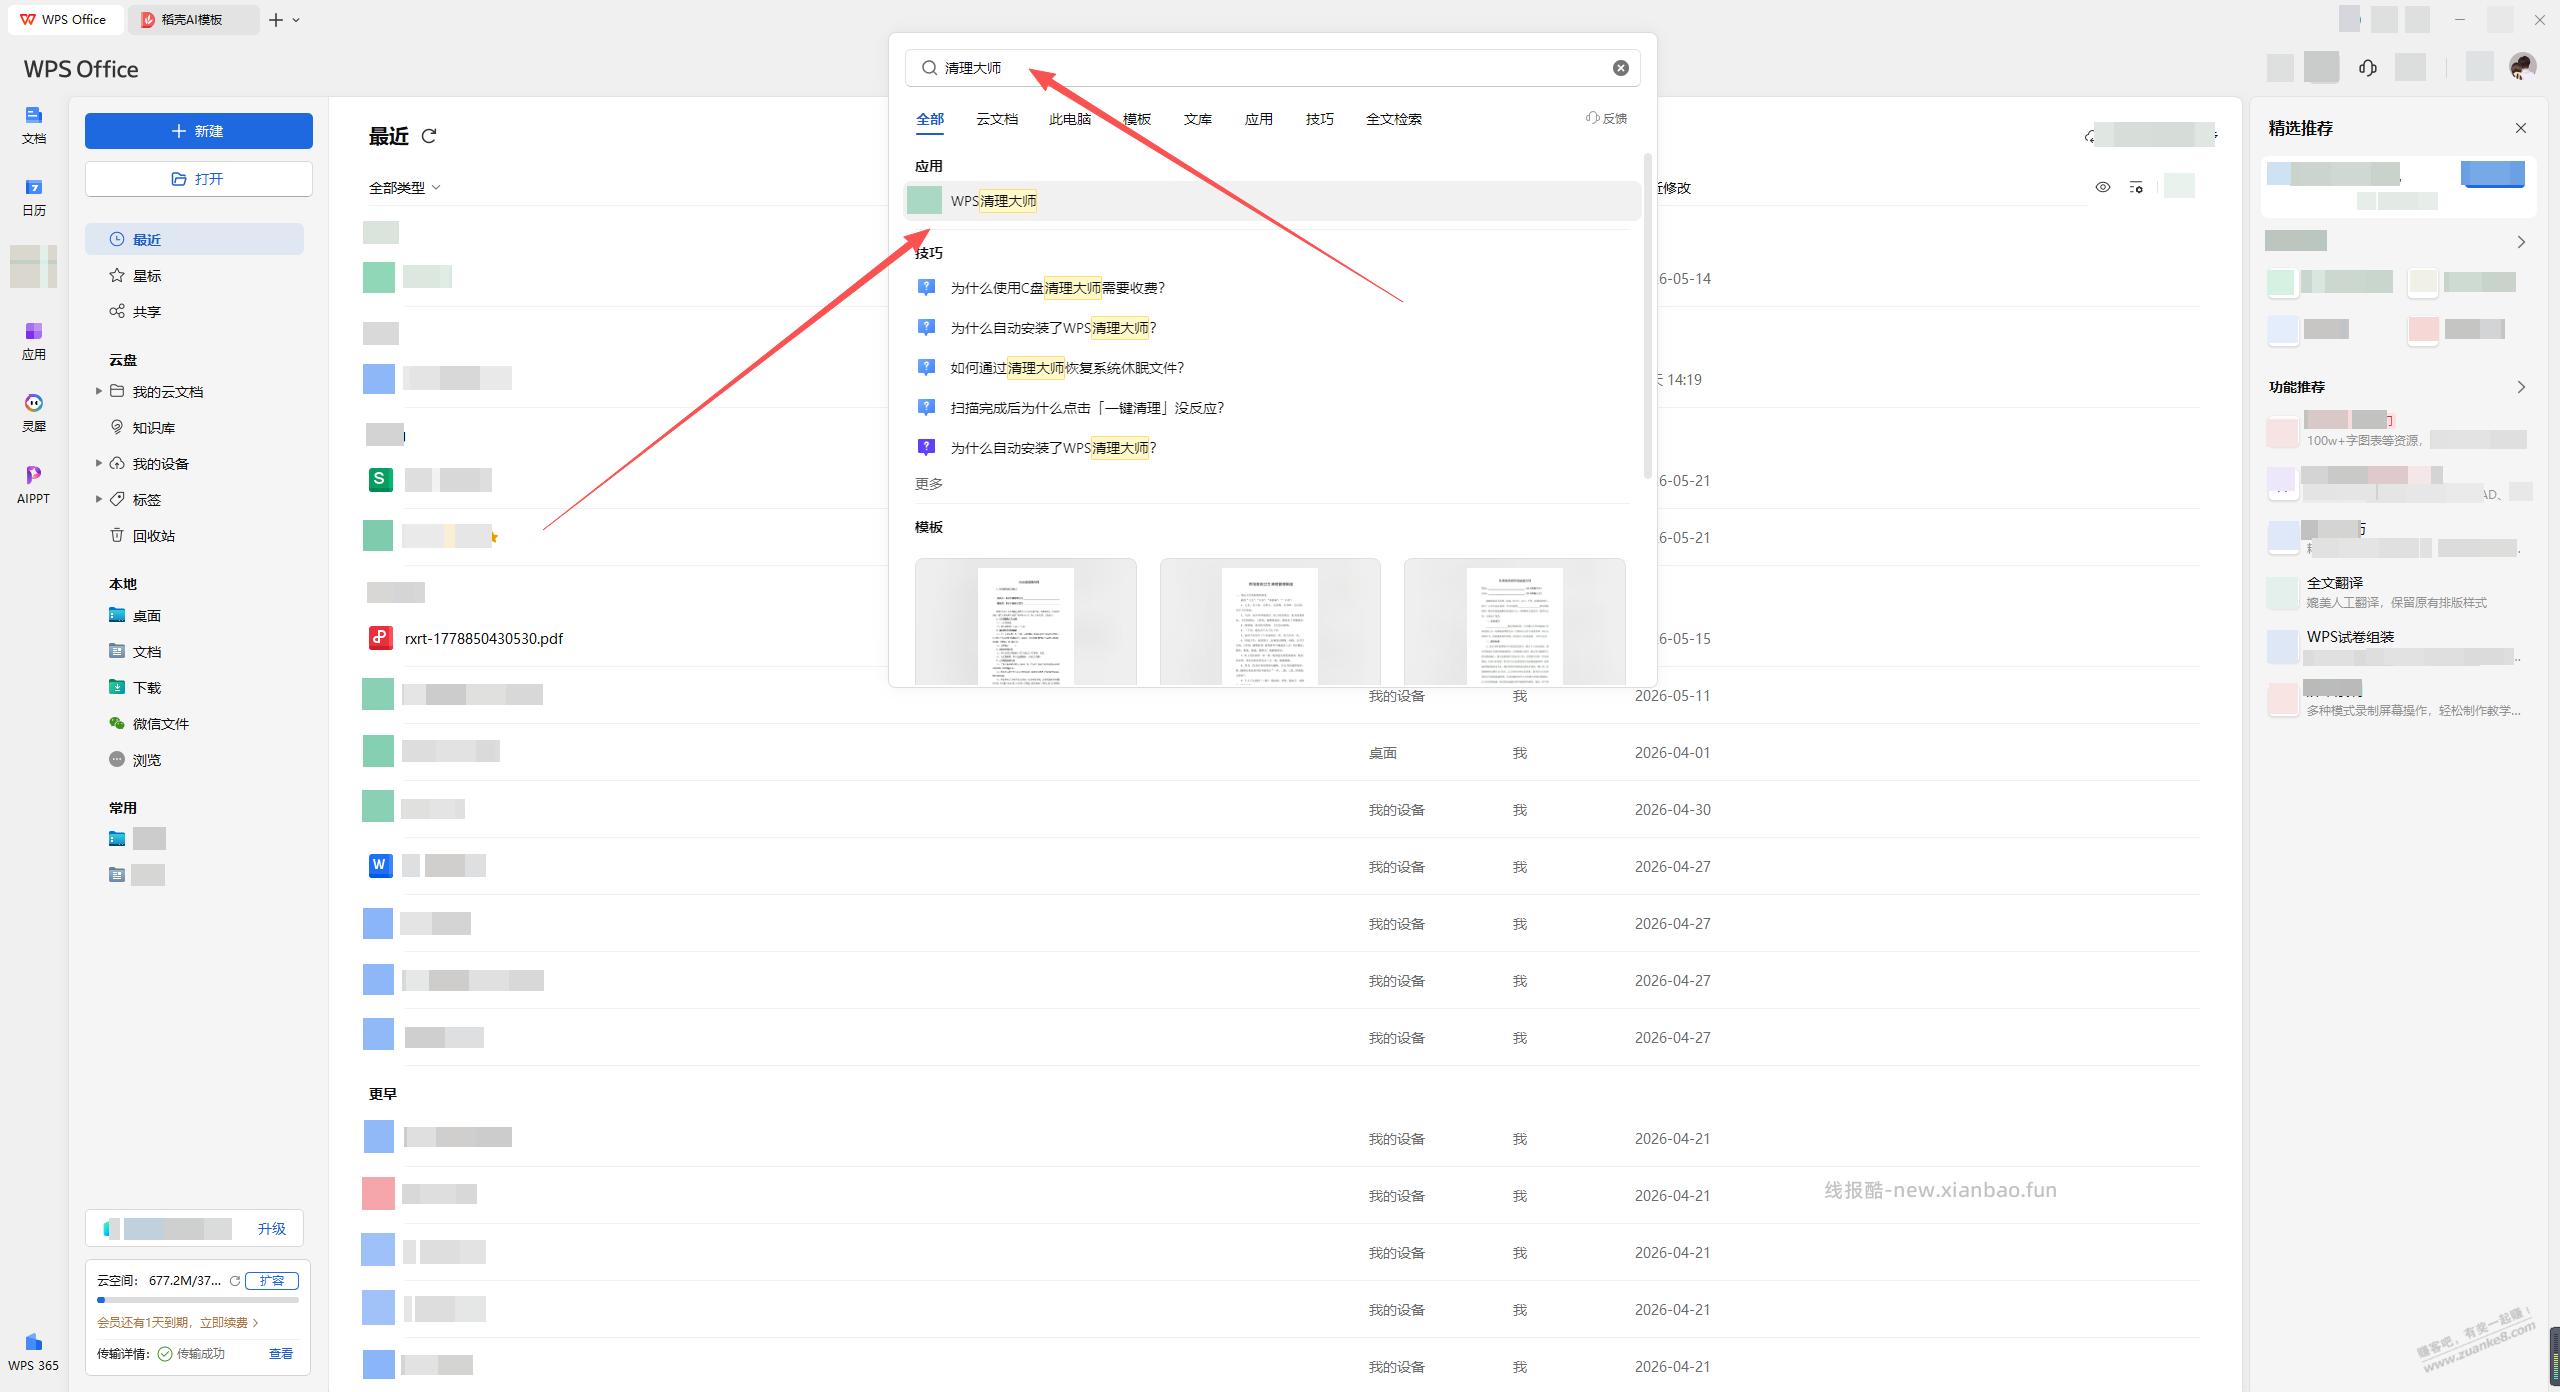Switch to the 全文检索 search tab
Viewport: 2560px width, 1392px height.
pos(1393,119)
